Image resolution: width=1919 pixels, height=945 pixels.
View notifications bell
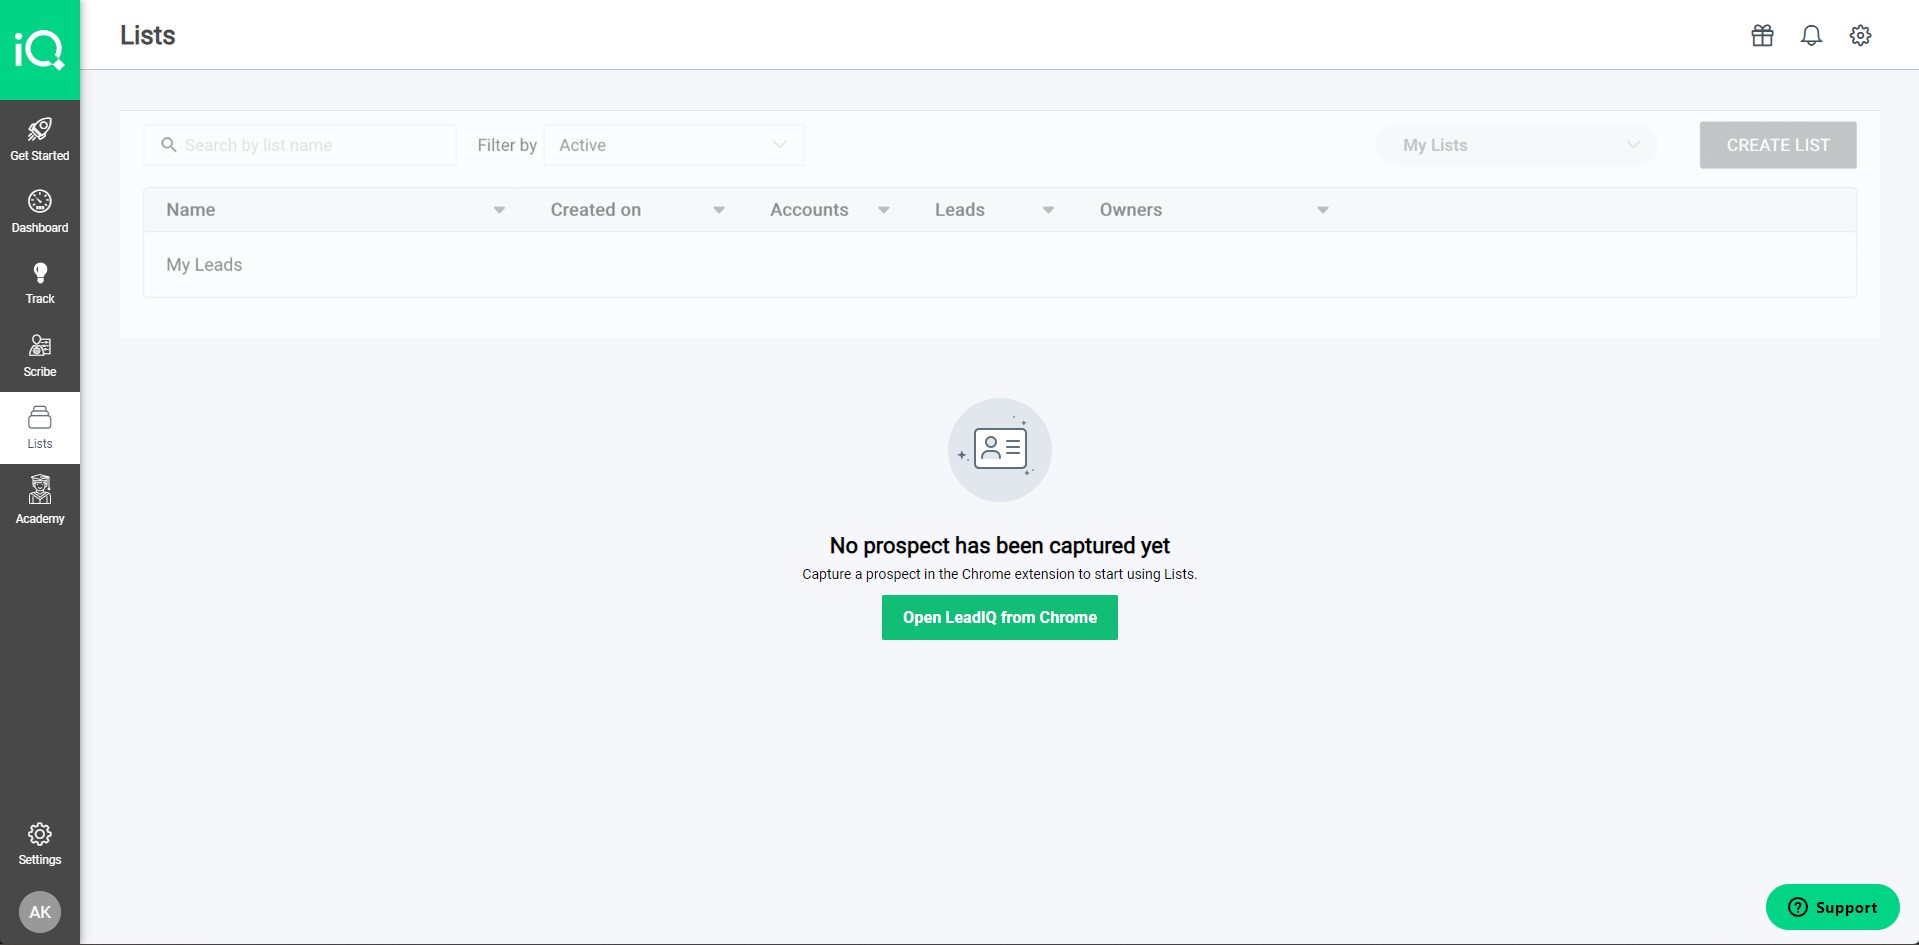1811,35
